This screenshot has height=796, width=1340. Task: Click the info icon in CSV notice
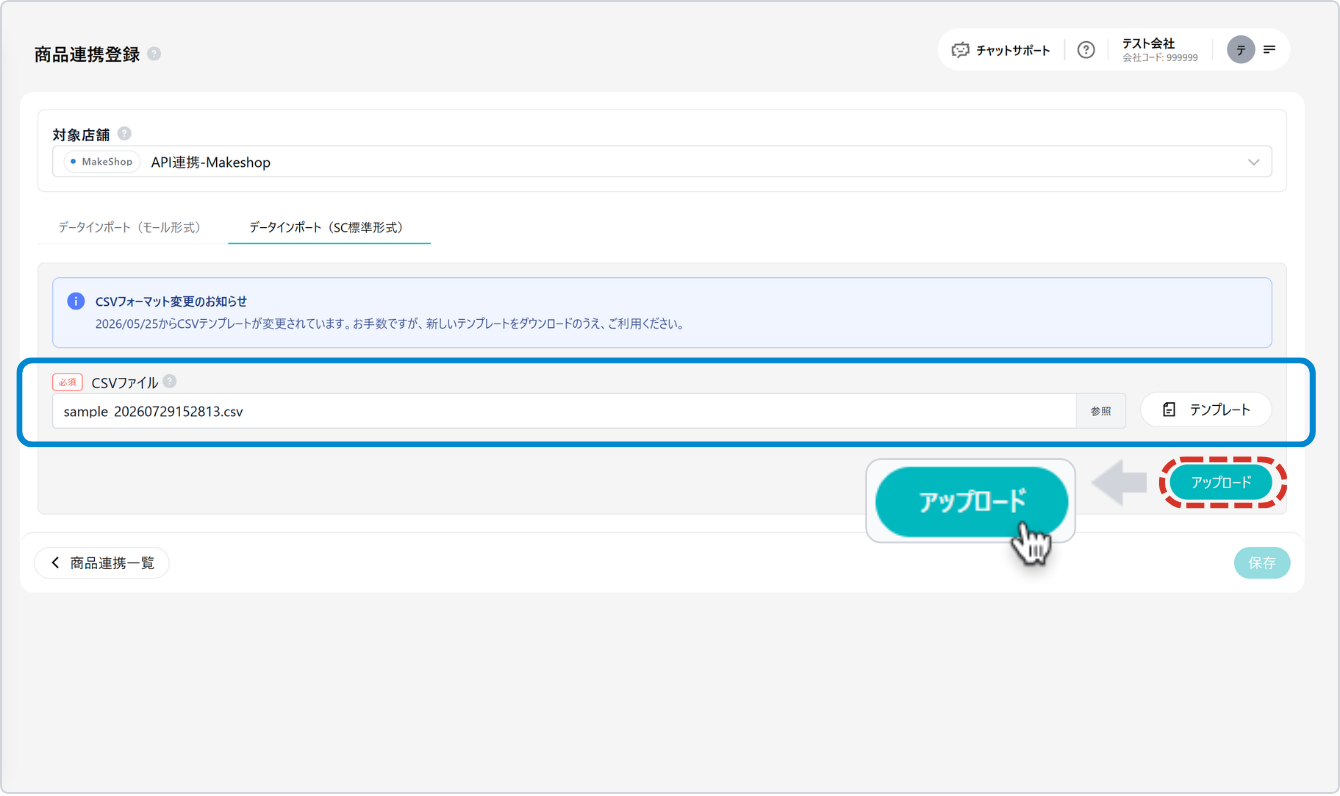click(76, 301)
